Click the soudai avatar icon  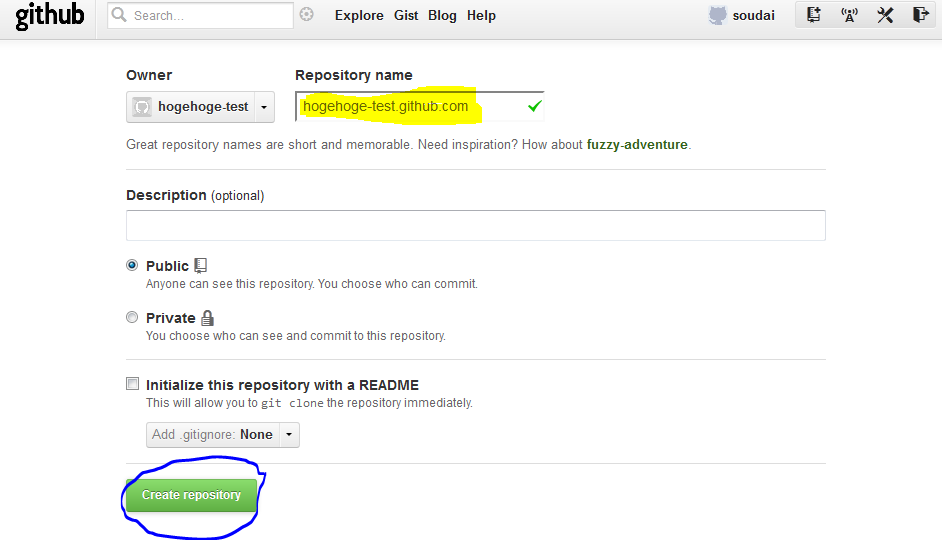coord(717,15)
